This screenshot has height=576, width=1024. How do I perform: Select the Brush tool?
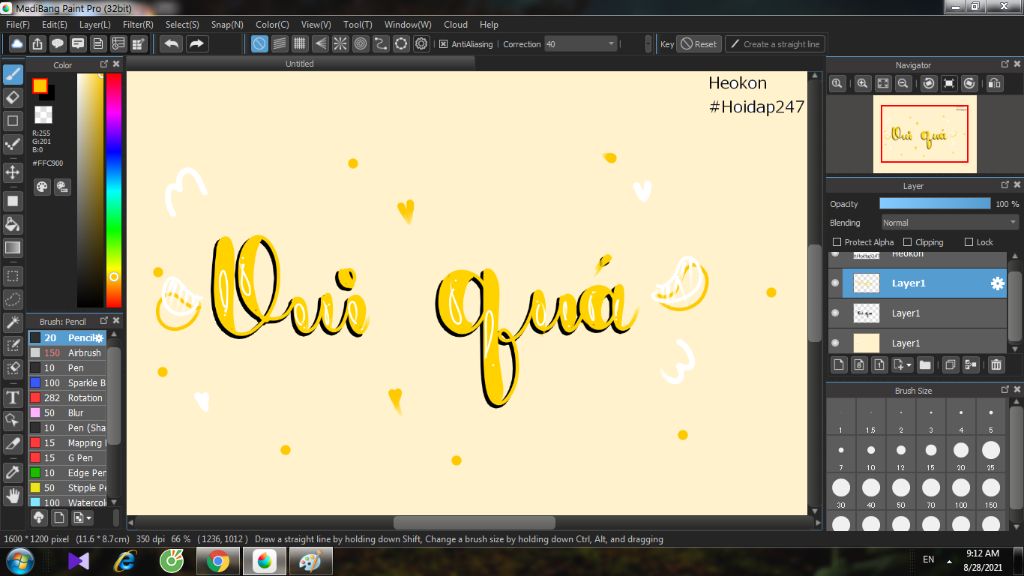point(12,74)
